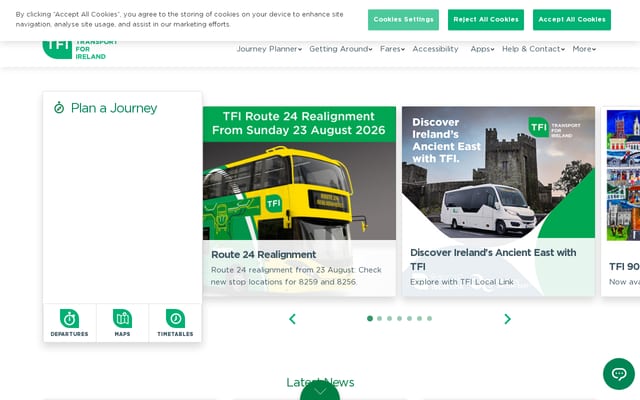Select the first carousel dot

[x=370, y=318]
